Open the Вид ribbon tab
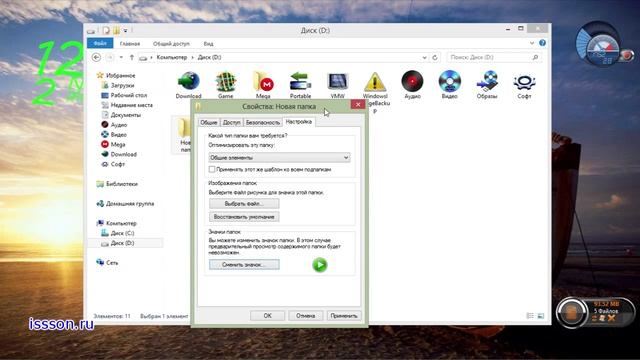 pos(208,44)
